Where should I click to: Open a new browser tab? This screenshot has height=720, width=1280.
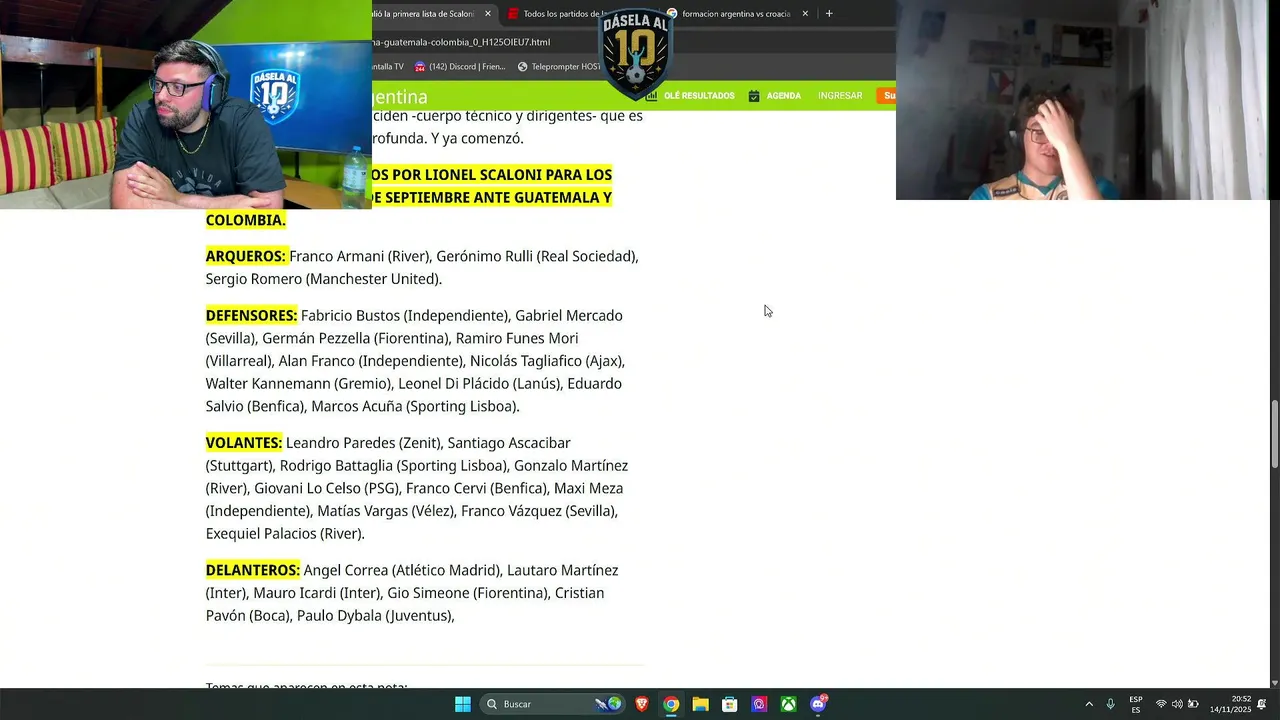coord(829,14)
